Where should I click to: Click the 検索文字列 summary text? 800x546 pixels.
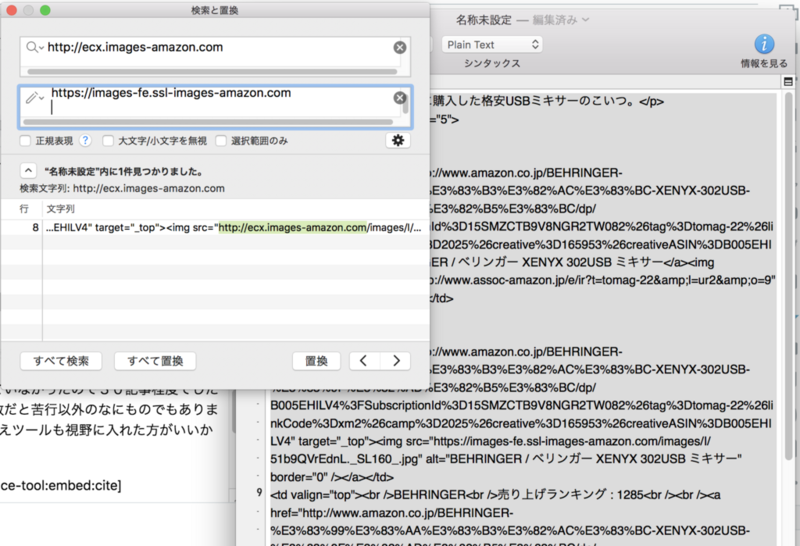[x=122, y=188]
